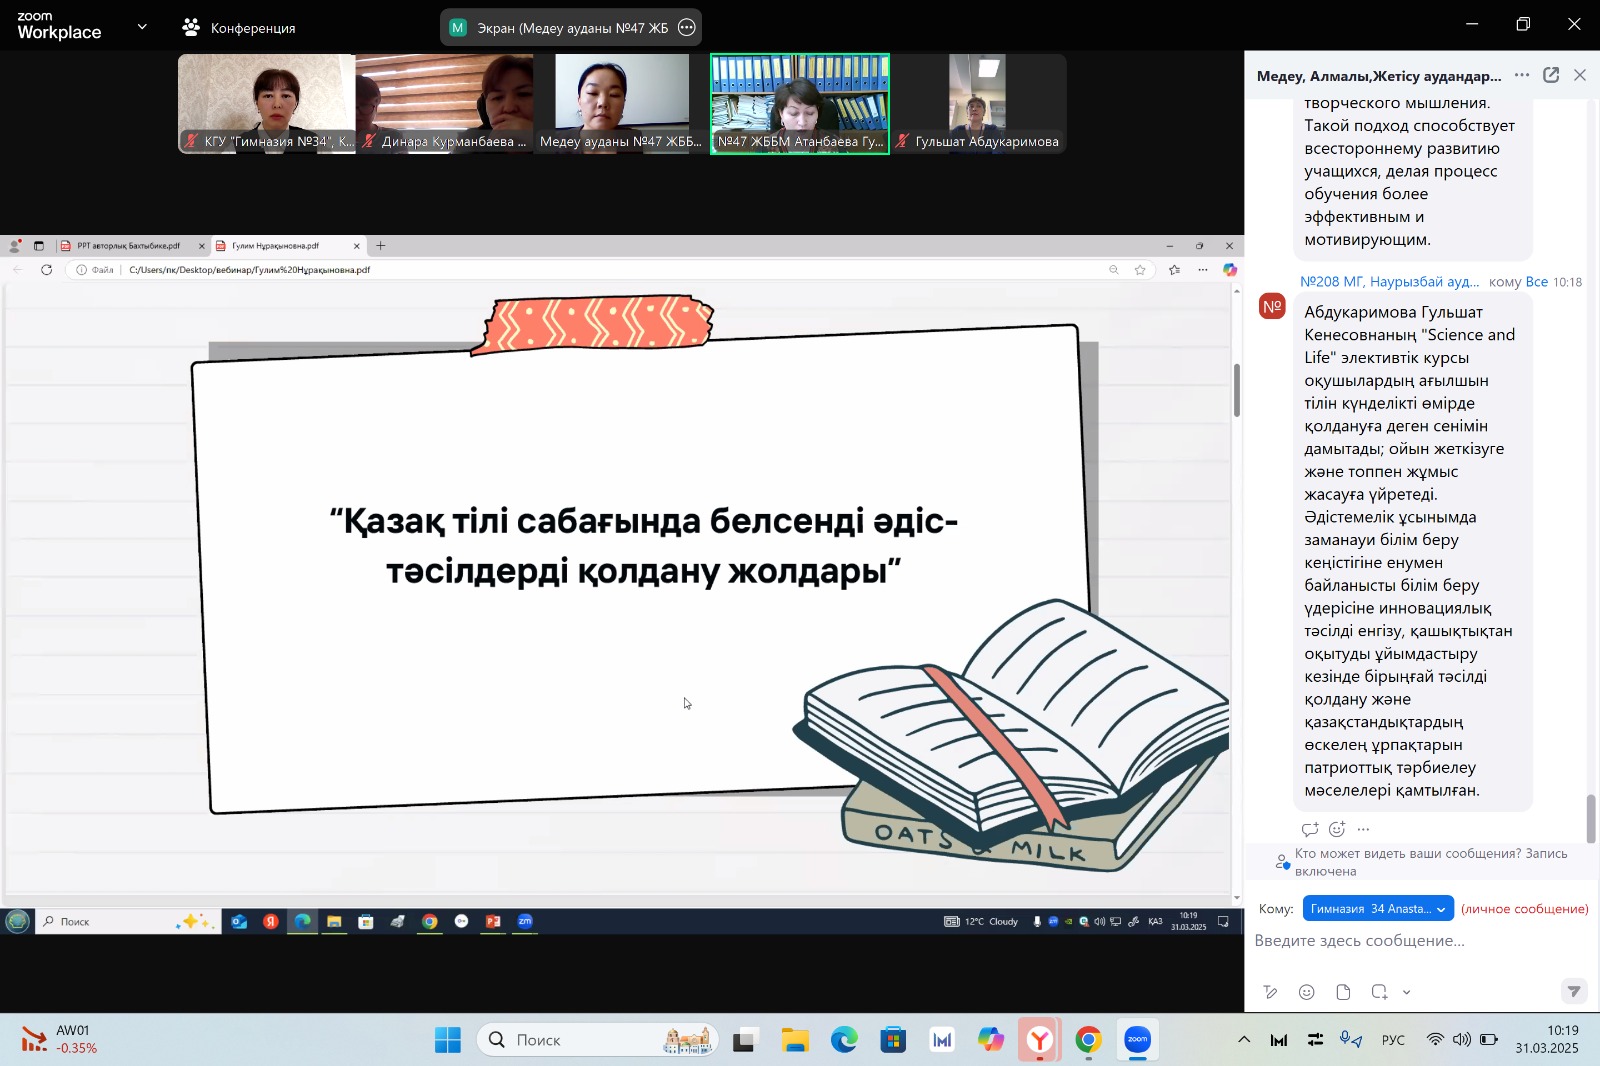Click the attach file icon in chat
This screenshot has height=1066, width=1600.
1343,992
